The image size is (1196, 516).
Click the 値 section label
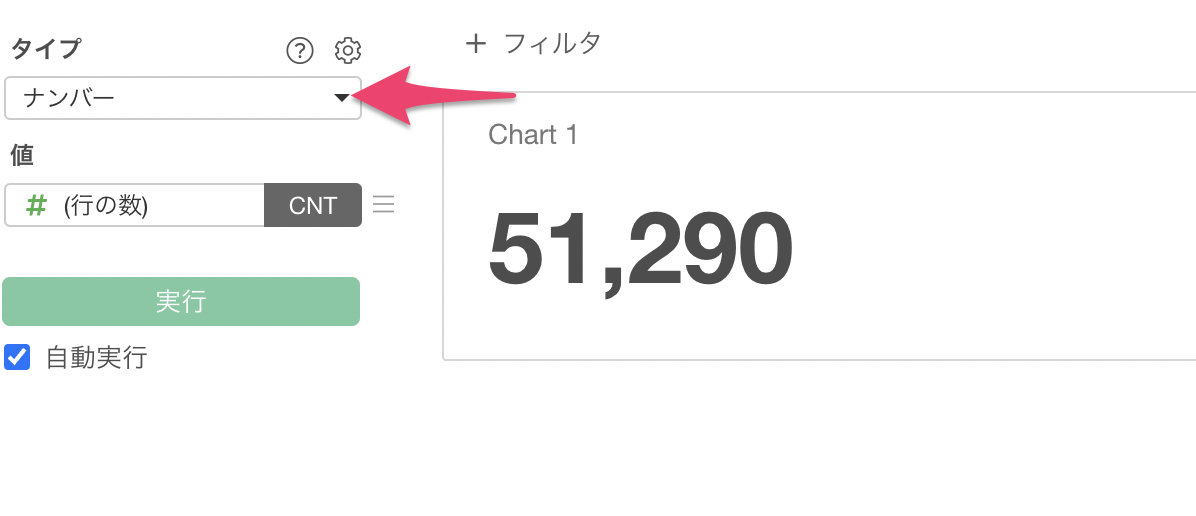pyautogui.click(x=23, y=155)
